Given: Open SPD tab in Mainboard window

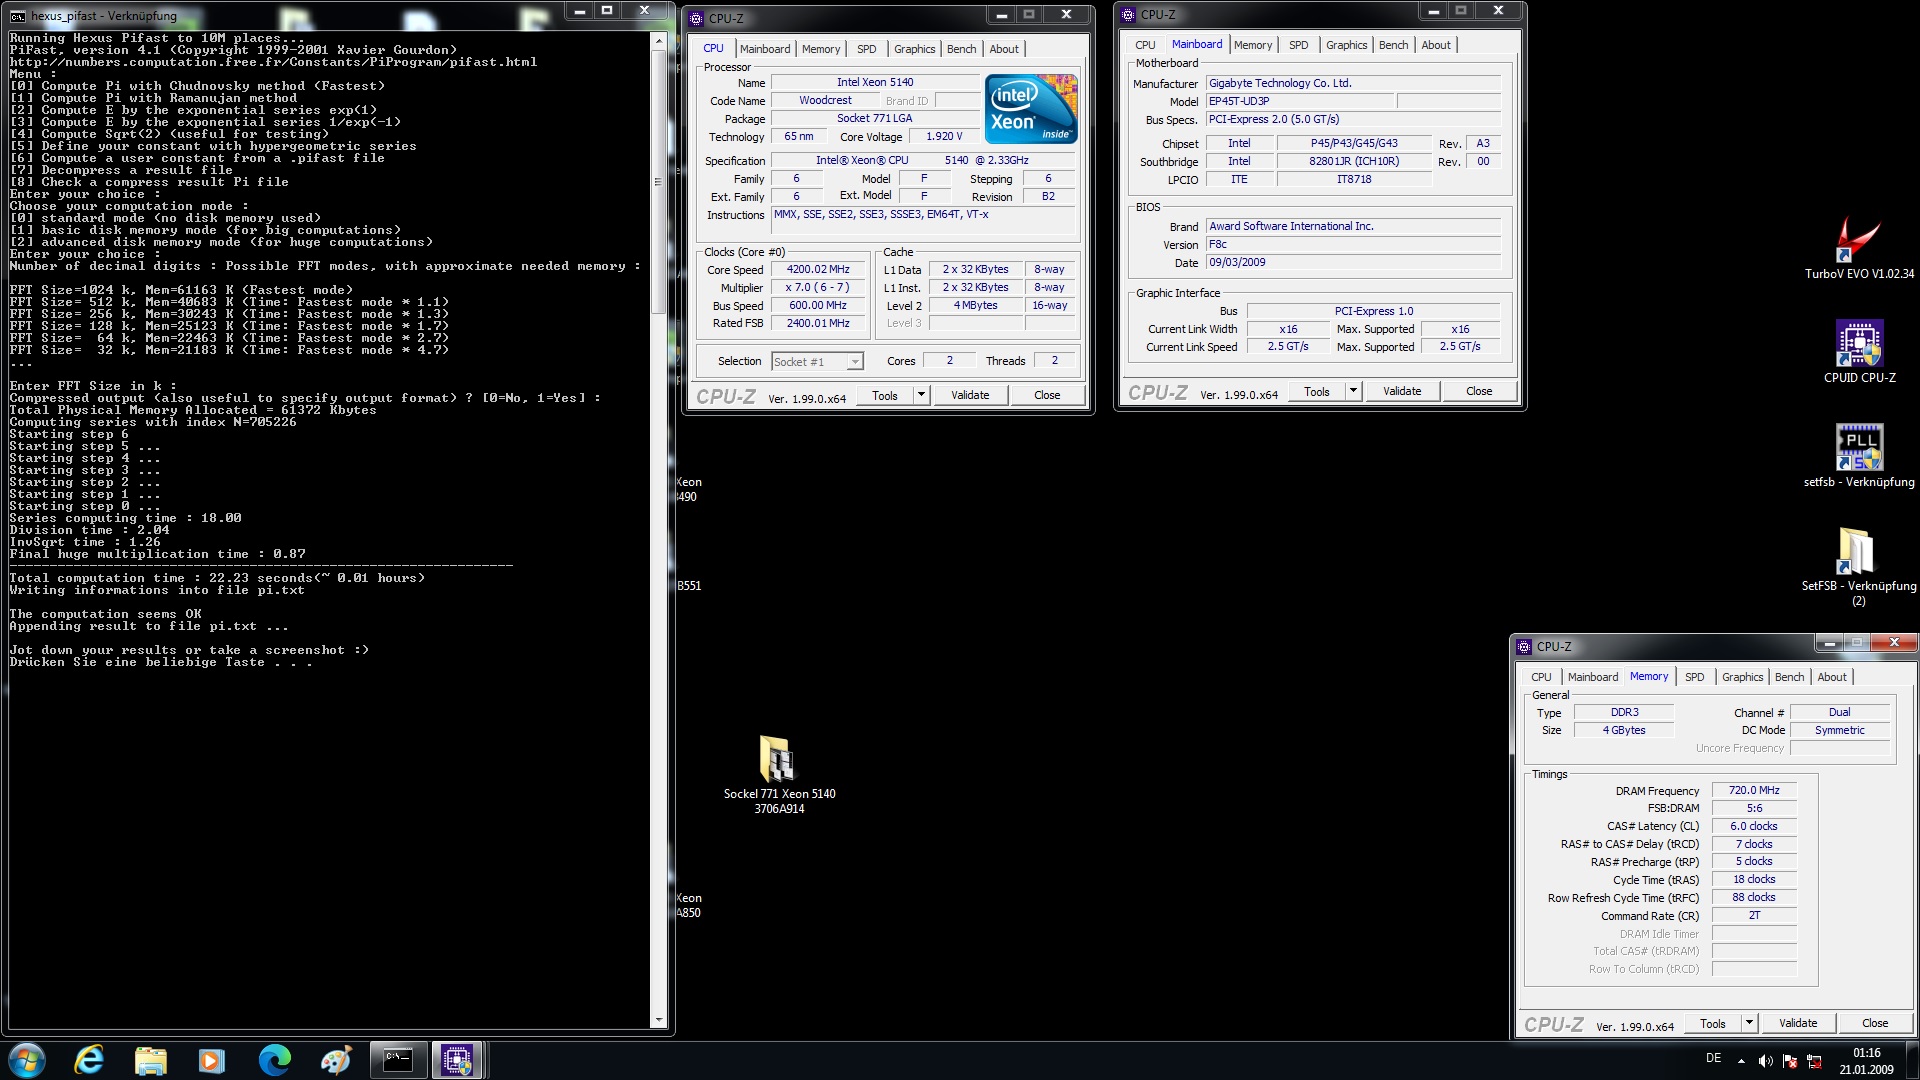Looking at the screenshot, I should point(1298,45).
